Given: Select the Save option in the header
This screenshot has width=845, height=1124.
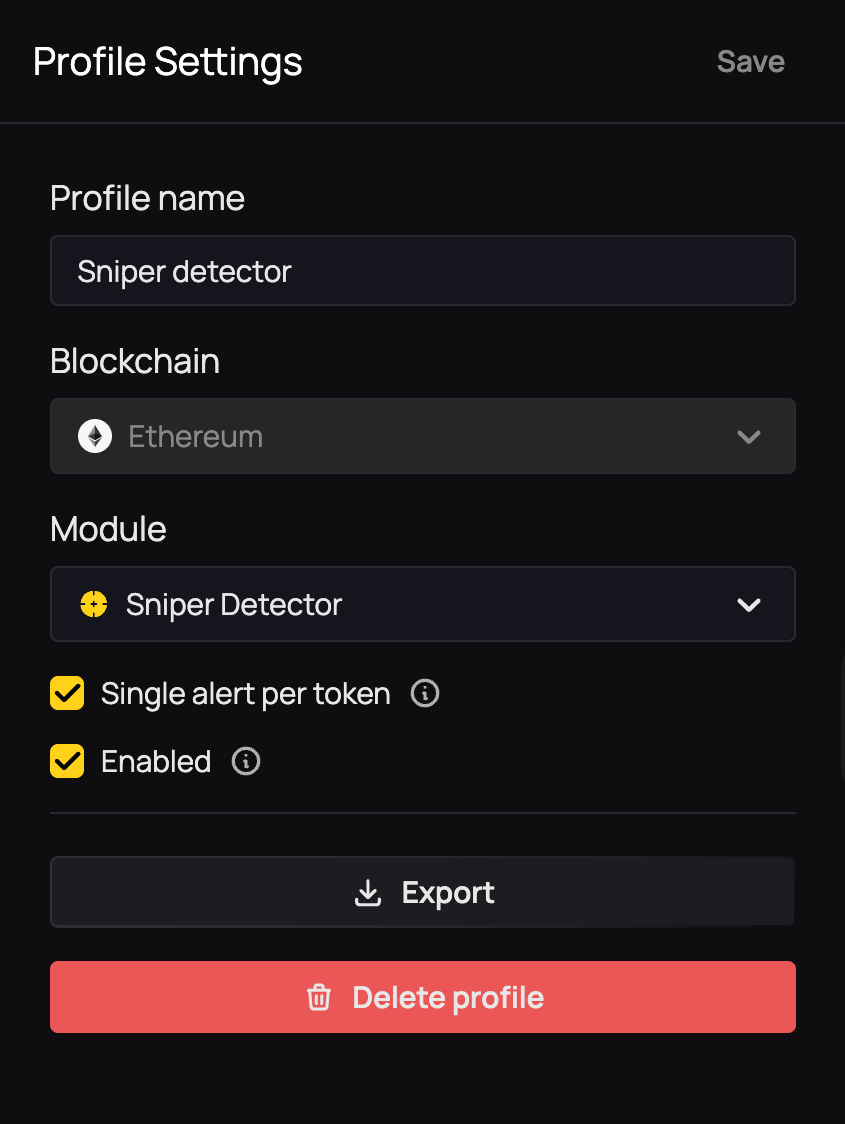Looking at the screenshot, I should pos(750,61).
